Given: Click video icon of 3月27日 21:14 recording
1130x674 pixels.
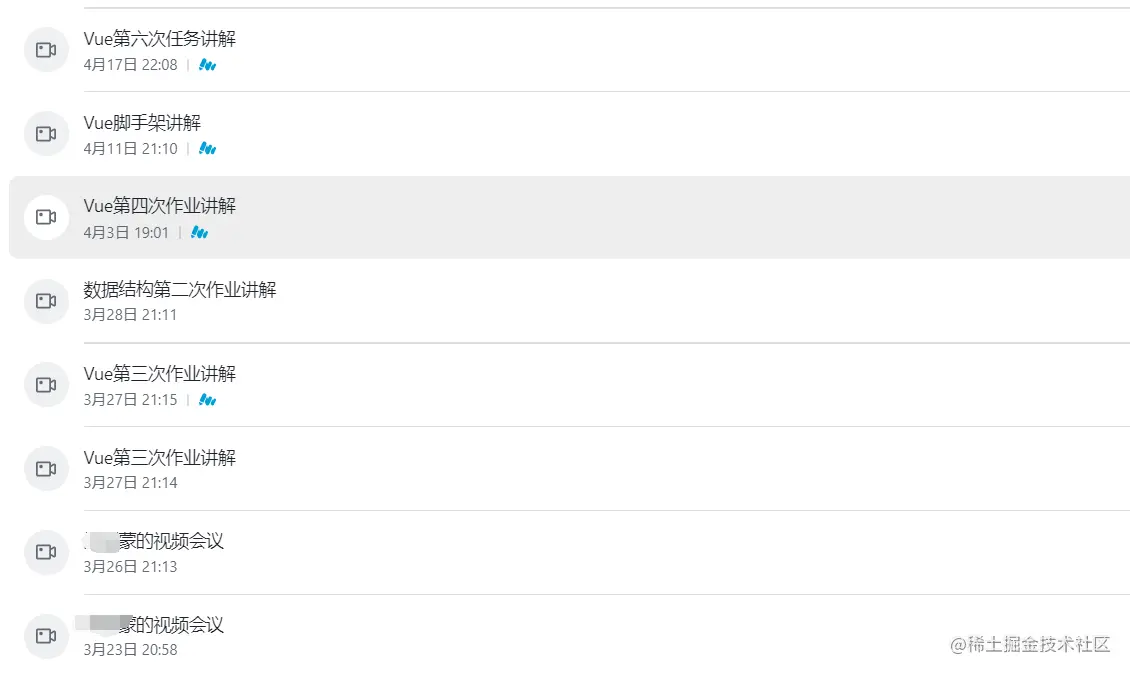Looking at the screenshot, I should 46,469.
